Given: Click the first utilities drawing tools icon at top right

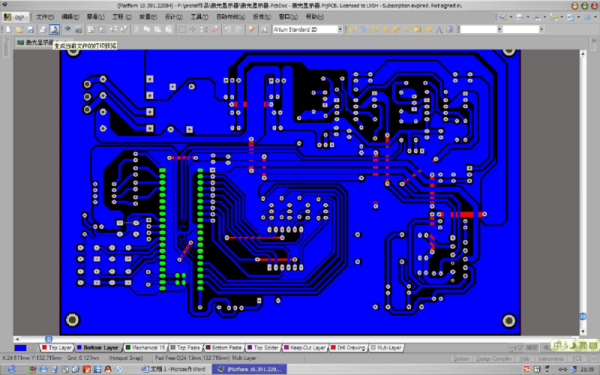Looking at the screenshot, I should (x=502, y=17).
